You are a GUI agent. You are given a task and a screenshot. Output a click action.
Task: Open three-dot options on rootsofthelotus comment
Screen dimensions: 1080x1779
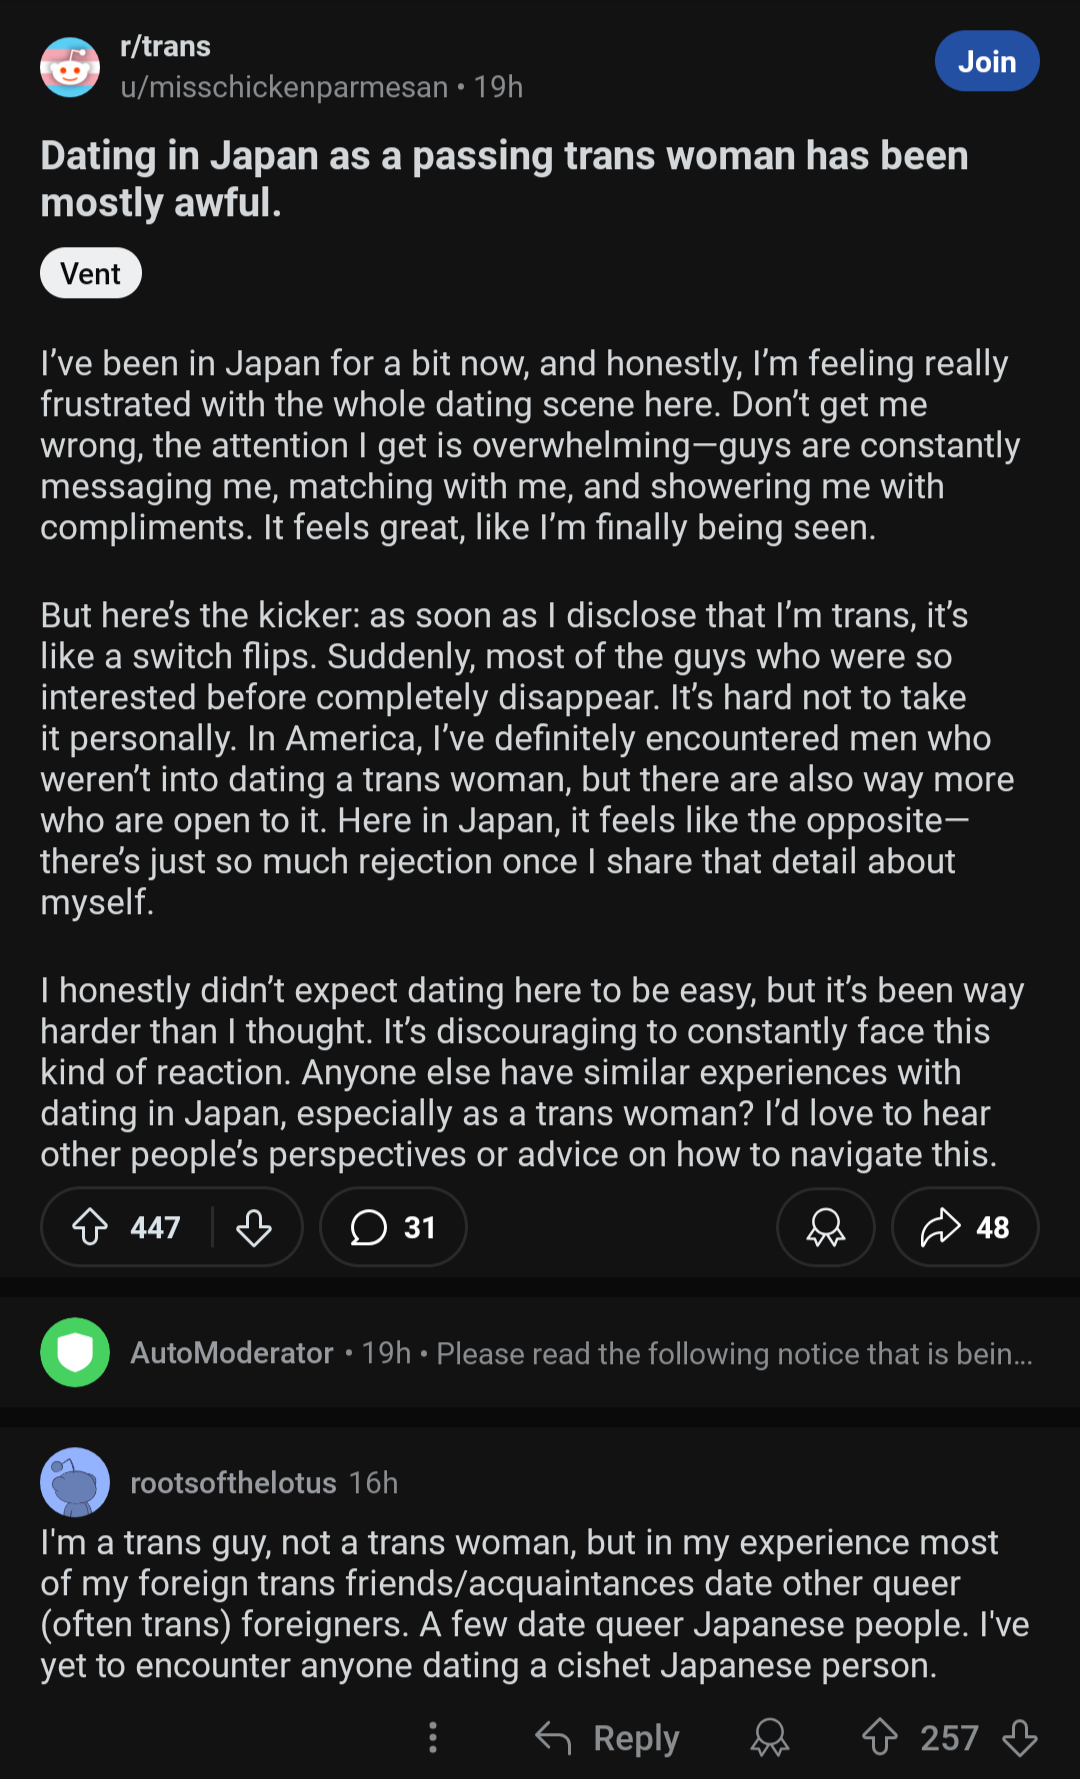[433, 1737]
